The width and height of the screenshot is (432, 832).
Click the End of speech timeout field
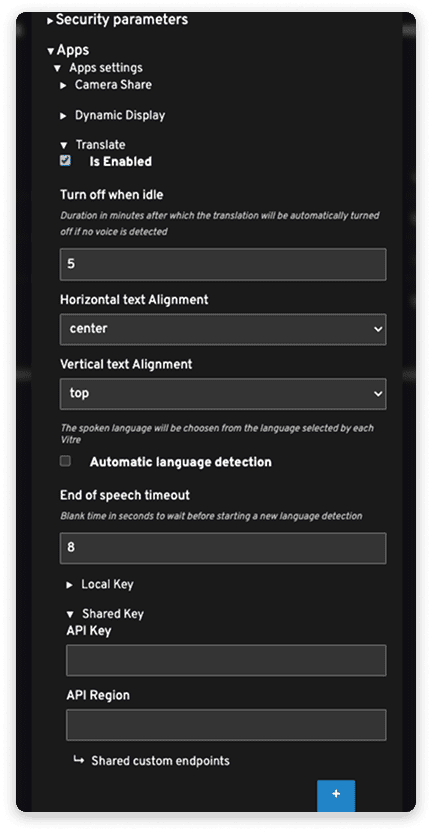click(223, 548)
